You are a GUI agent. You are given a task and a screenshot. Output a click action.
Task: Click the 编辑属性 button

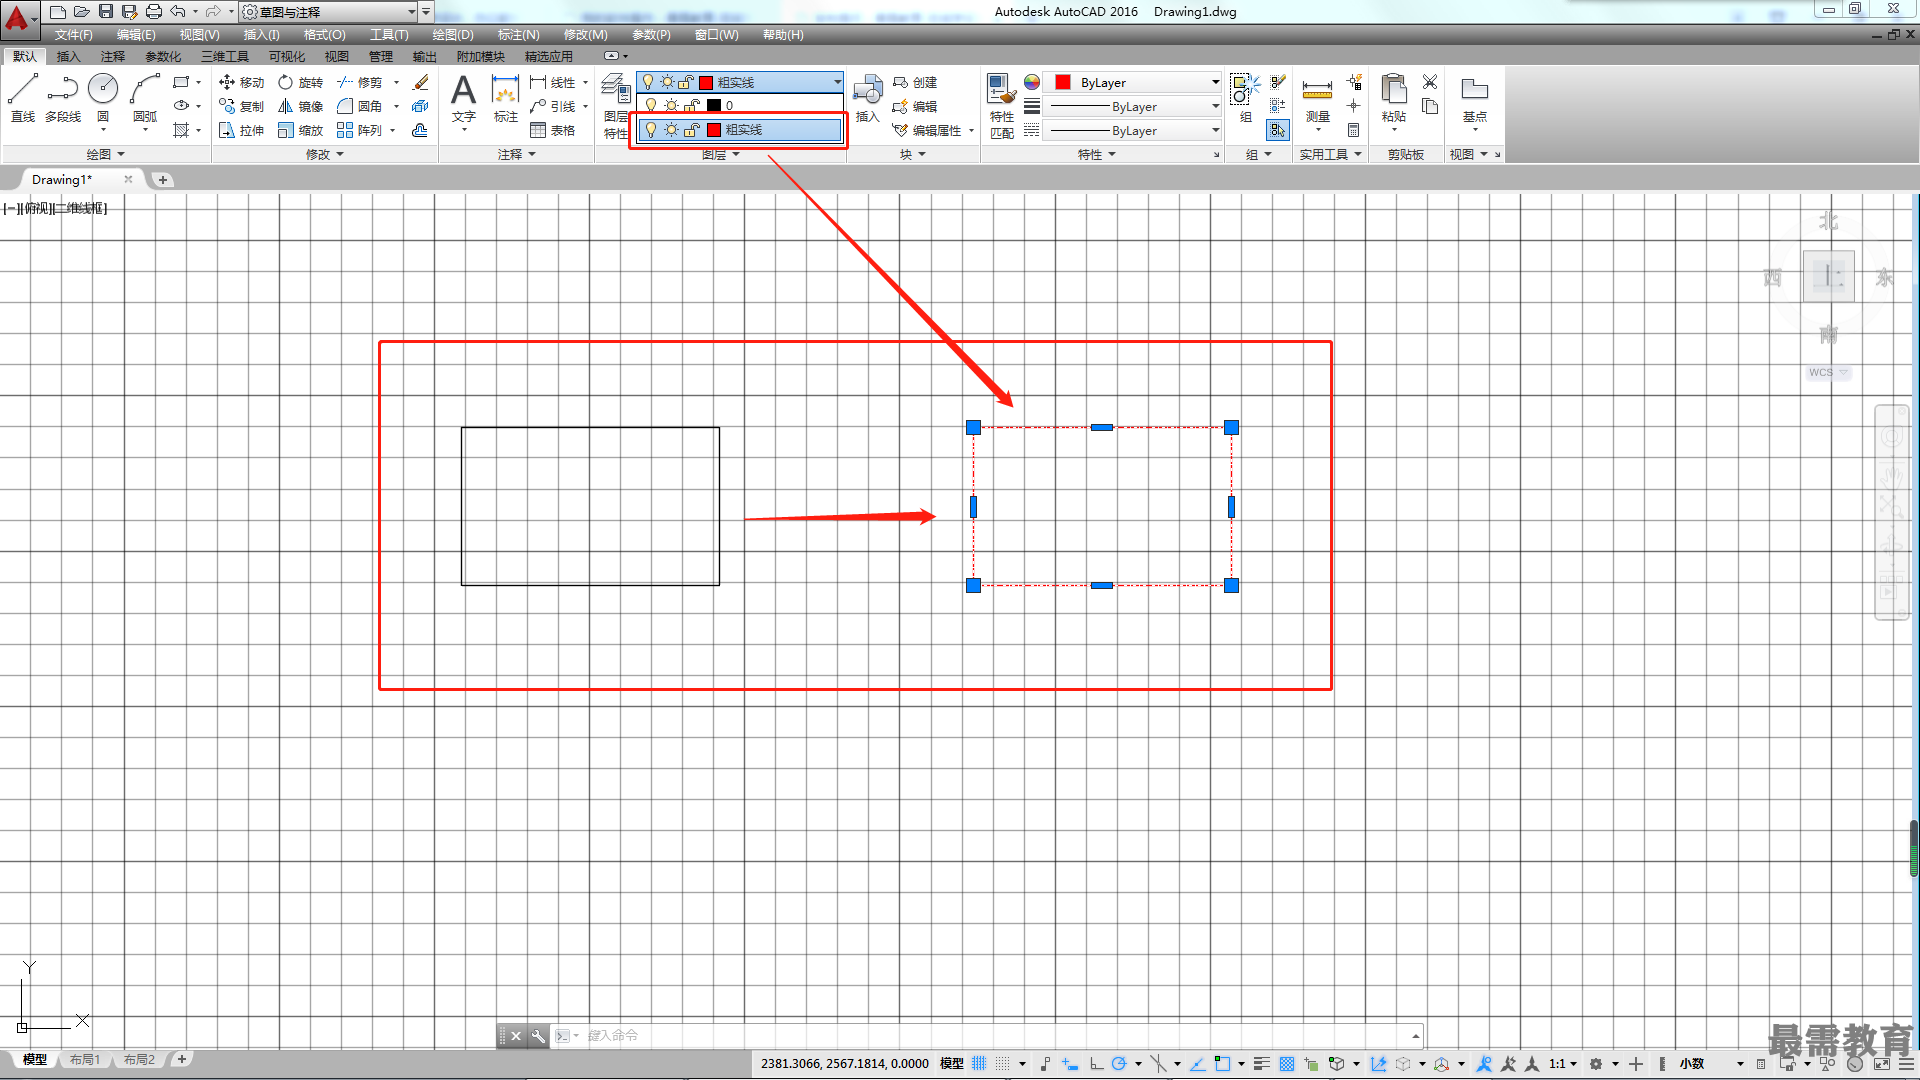click(x=927, y=130)
